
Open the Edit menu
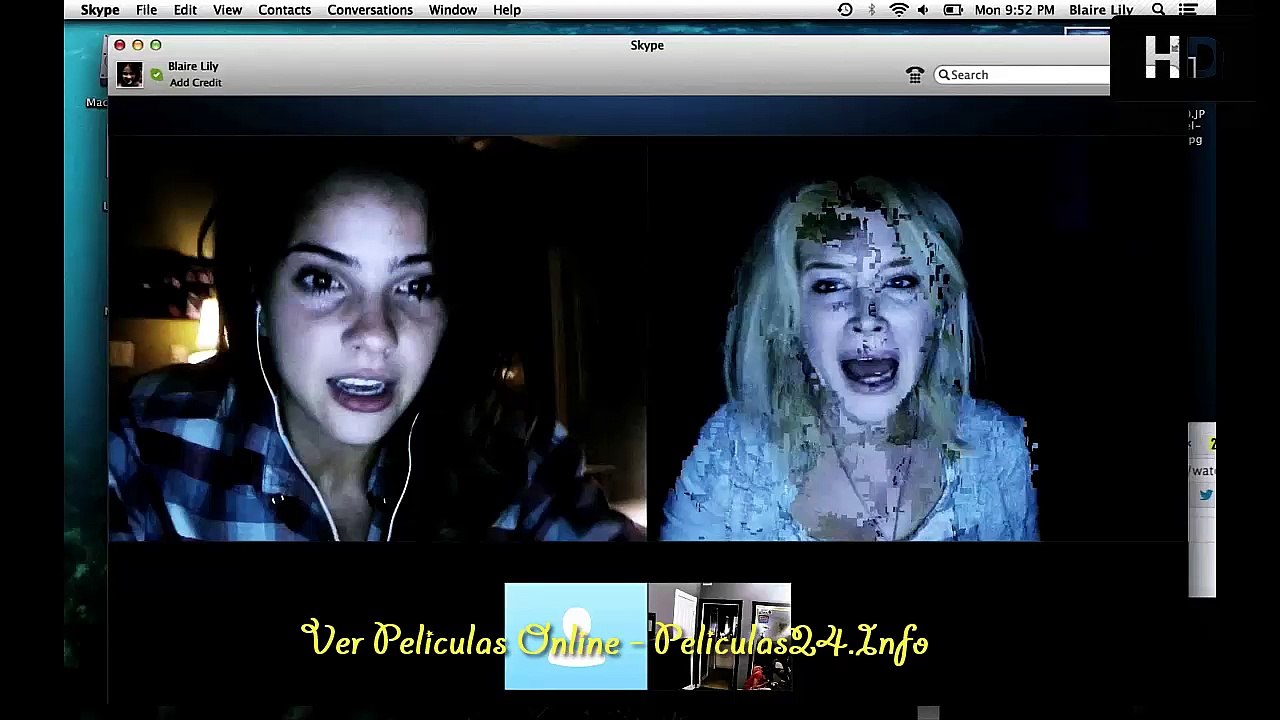(x=185, y=10)
